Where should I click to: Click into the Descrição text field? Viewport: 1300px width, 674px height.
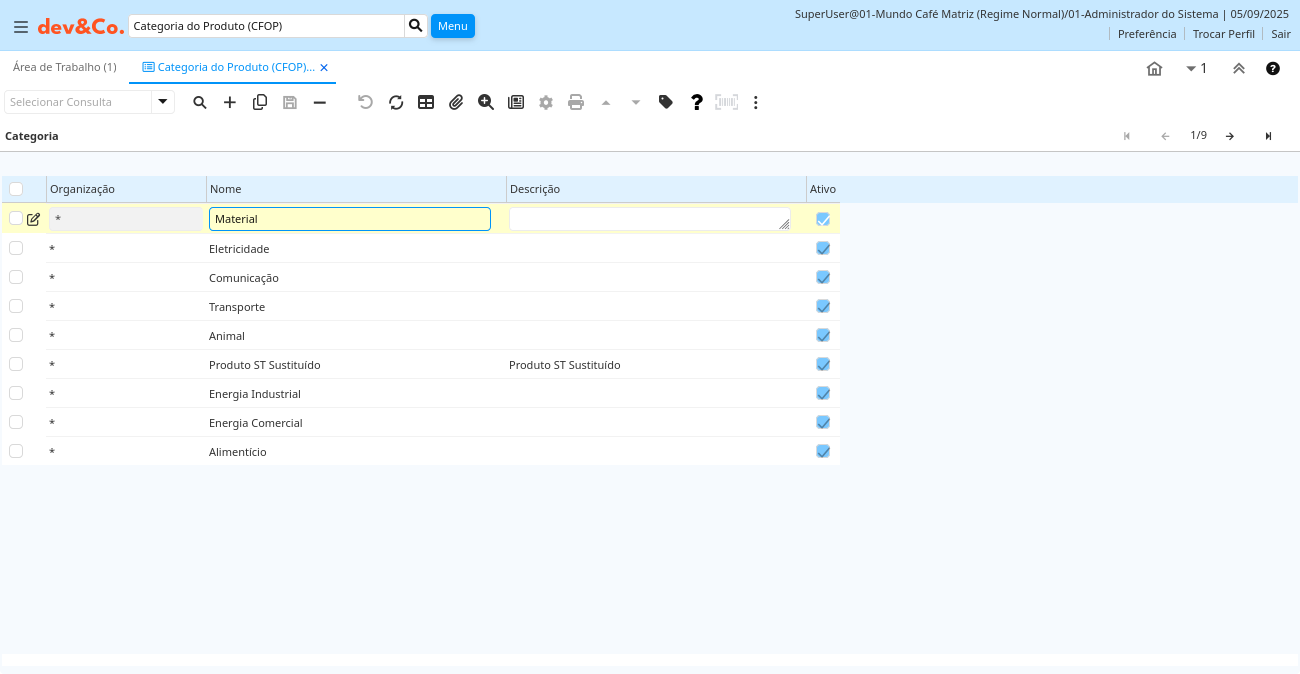coord(648,219)
